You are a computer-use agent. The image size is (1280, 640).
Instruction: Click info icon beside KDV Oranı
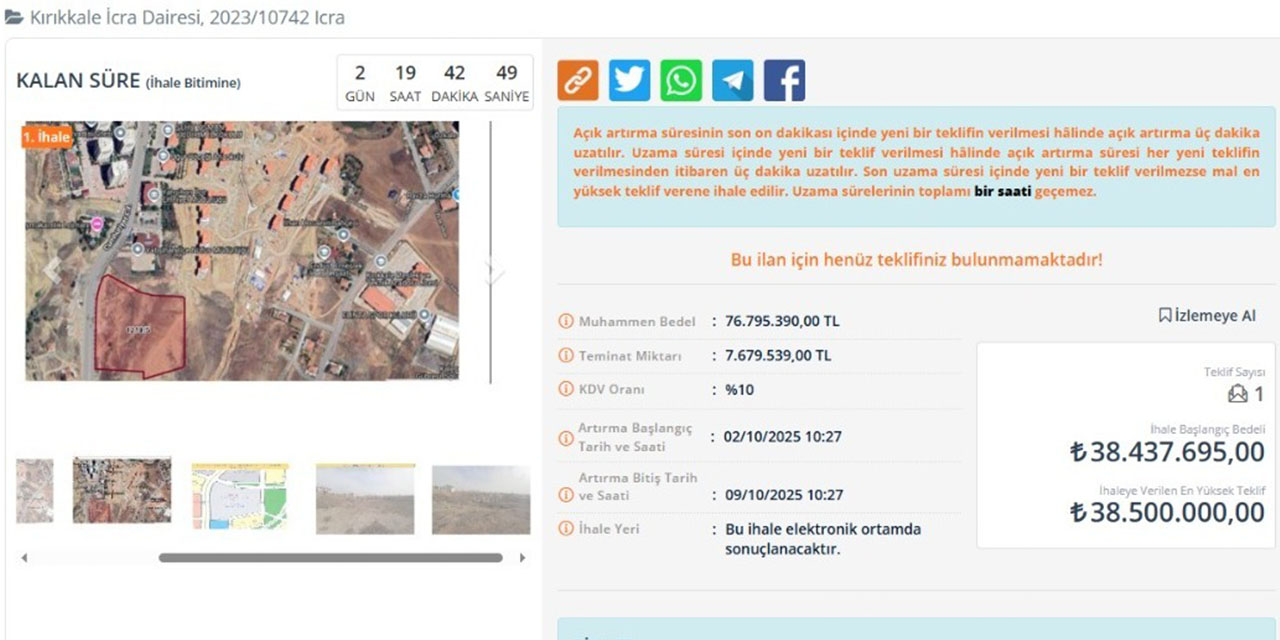pos(566,390)
